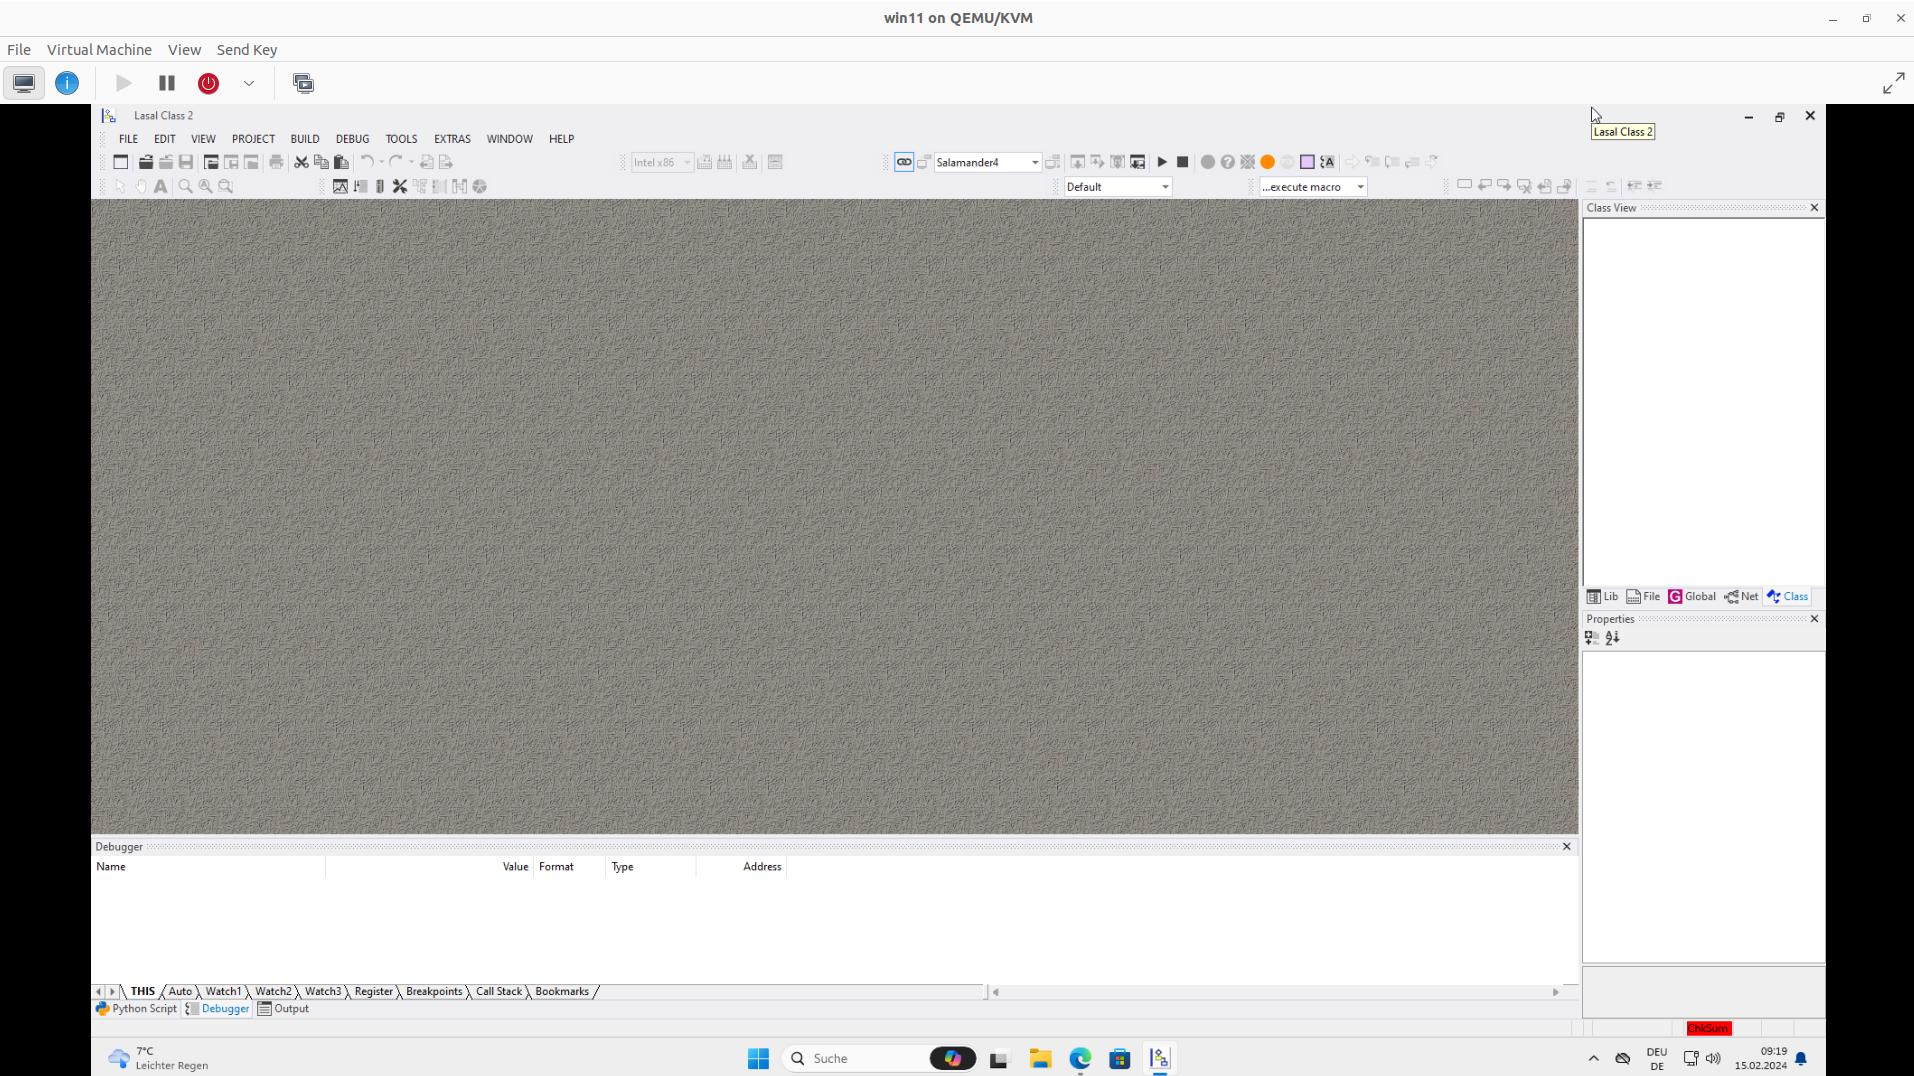
Task: Click the red ChkSum status indicator
Action: click(1708, 1028)
